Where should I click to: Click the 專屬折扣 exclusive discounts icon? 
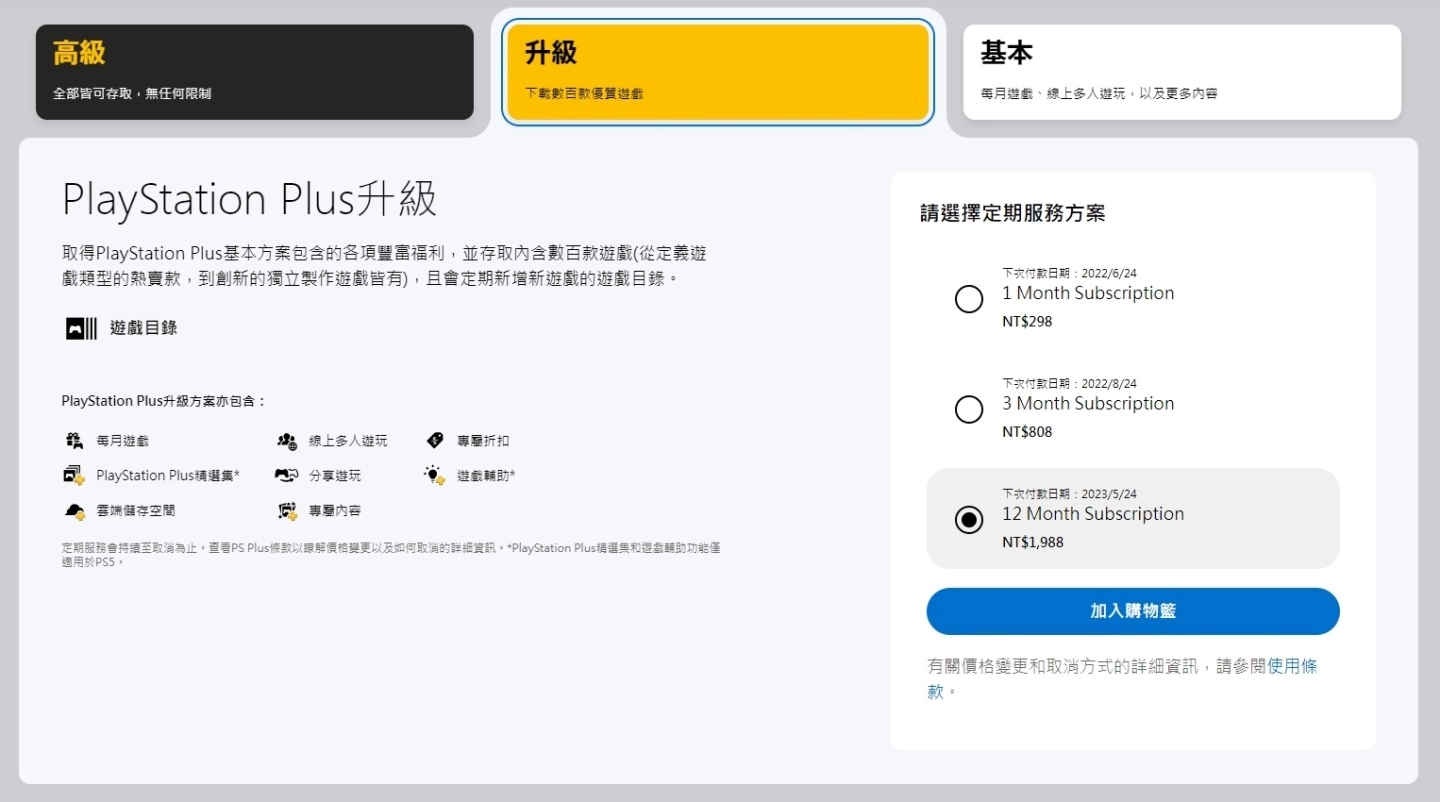pyautogui.click(x=436, y=440)
